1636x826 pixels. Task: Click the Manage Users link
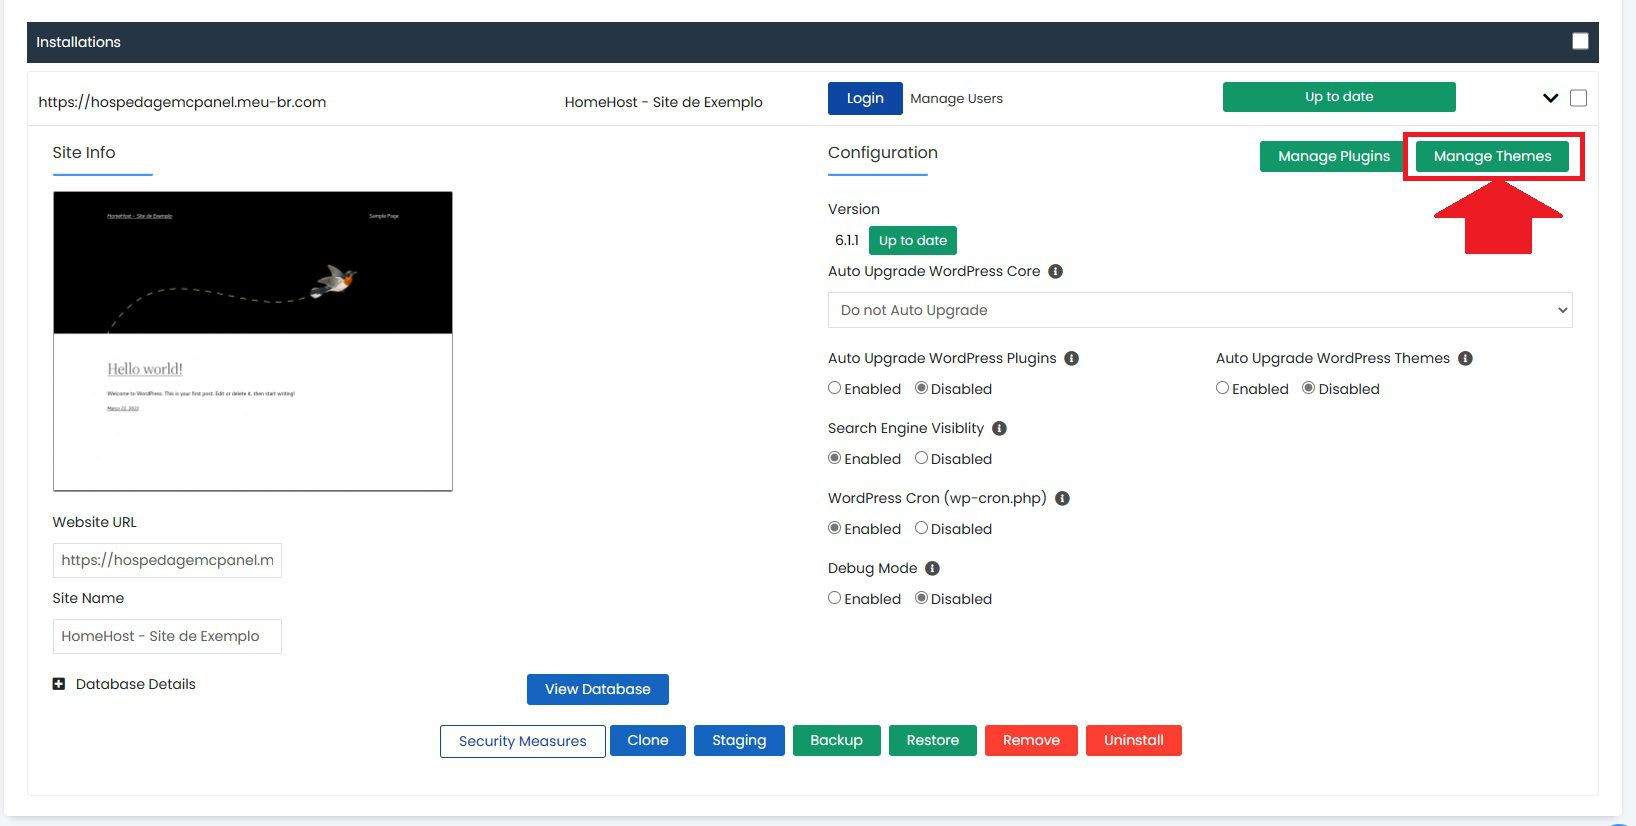tap(956, 98)
